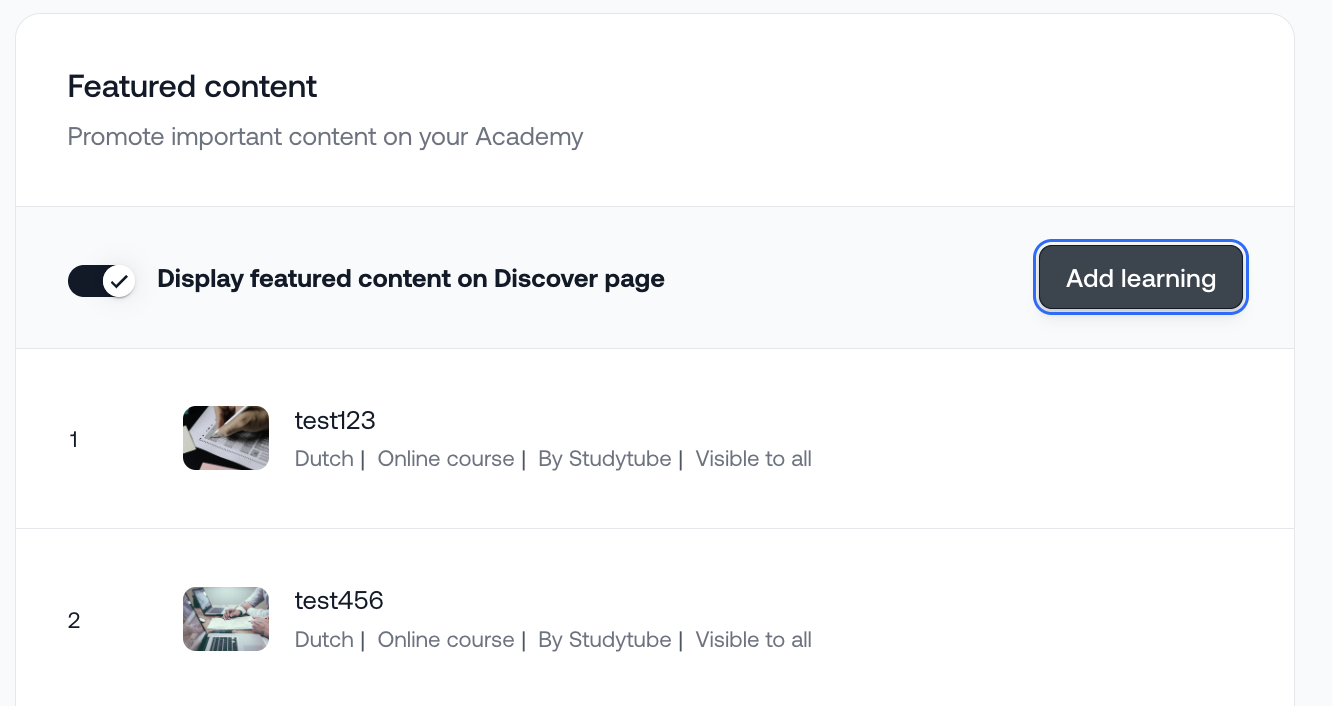Click the Dutch language tag of test456
Viewport: 1332px width, 706px height.
point(324,640)
